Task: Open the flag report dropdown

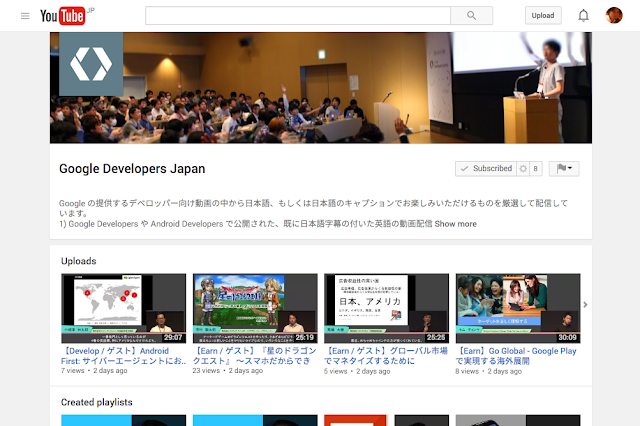Action: point(564,168)
